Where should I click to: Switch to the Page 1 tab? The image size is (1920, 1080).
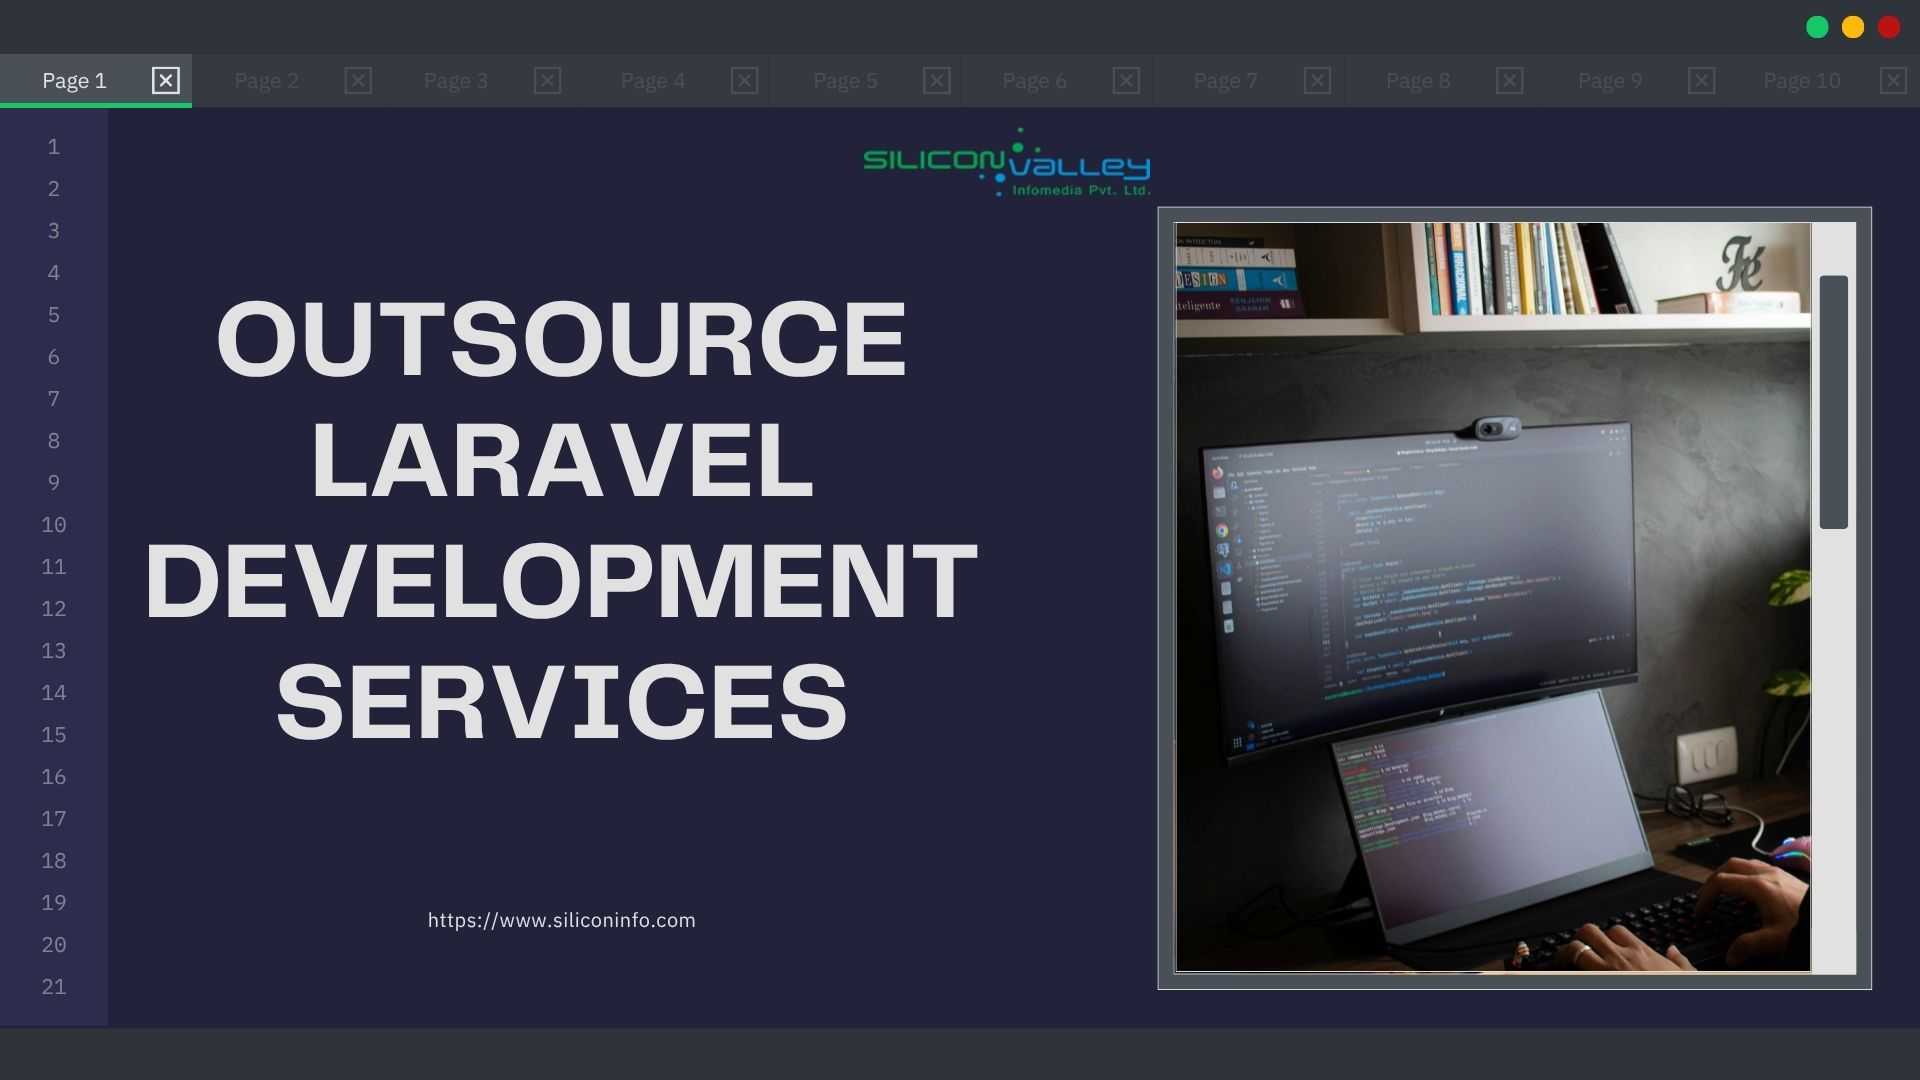click(x=74, y=80)
